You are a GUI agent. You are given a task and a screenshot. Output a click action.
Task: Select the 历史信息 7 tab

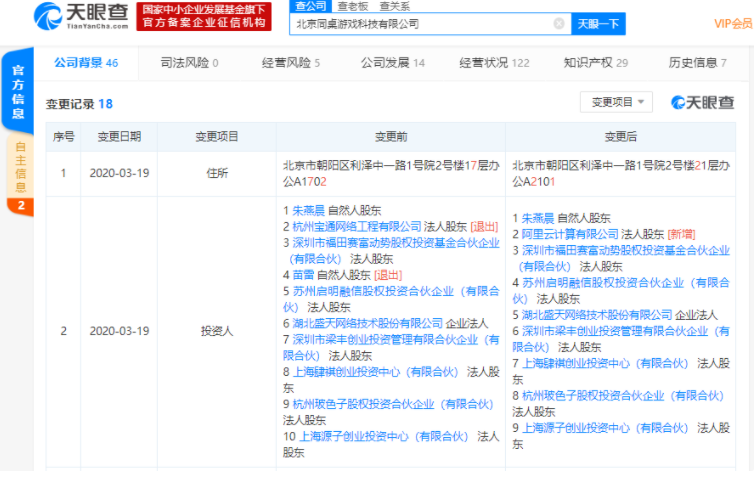(x=697, y=63)
